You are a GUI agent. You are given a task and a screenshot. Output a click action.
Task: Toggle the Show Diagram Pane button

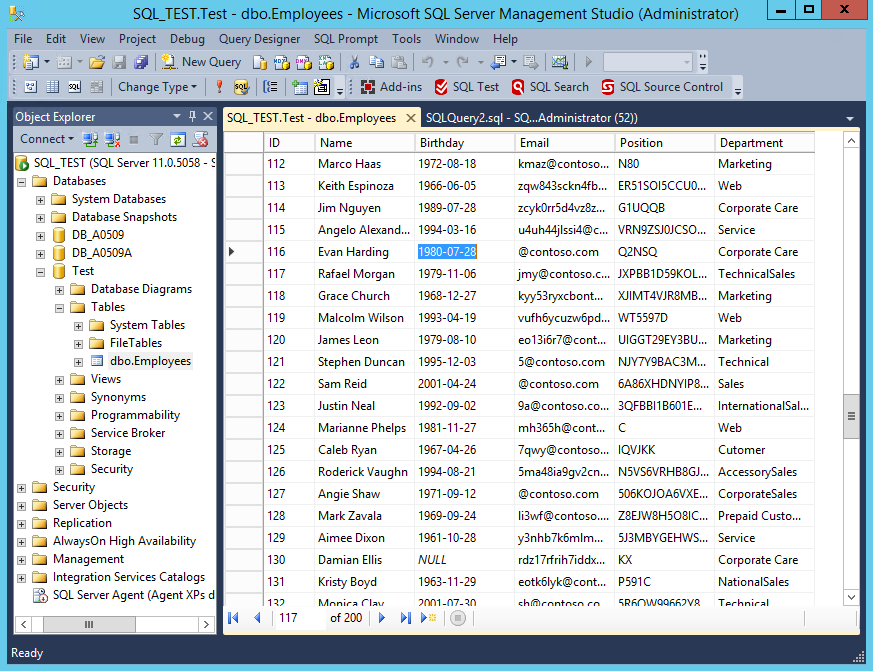tap(29, 87)
